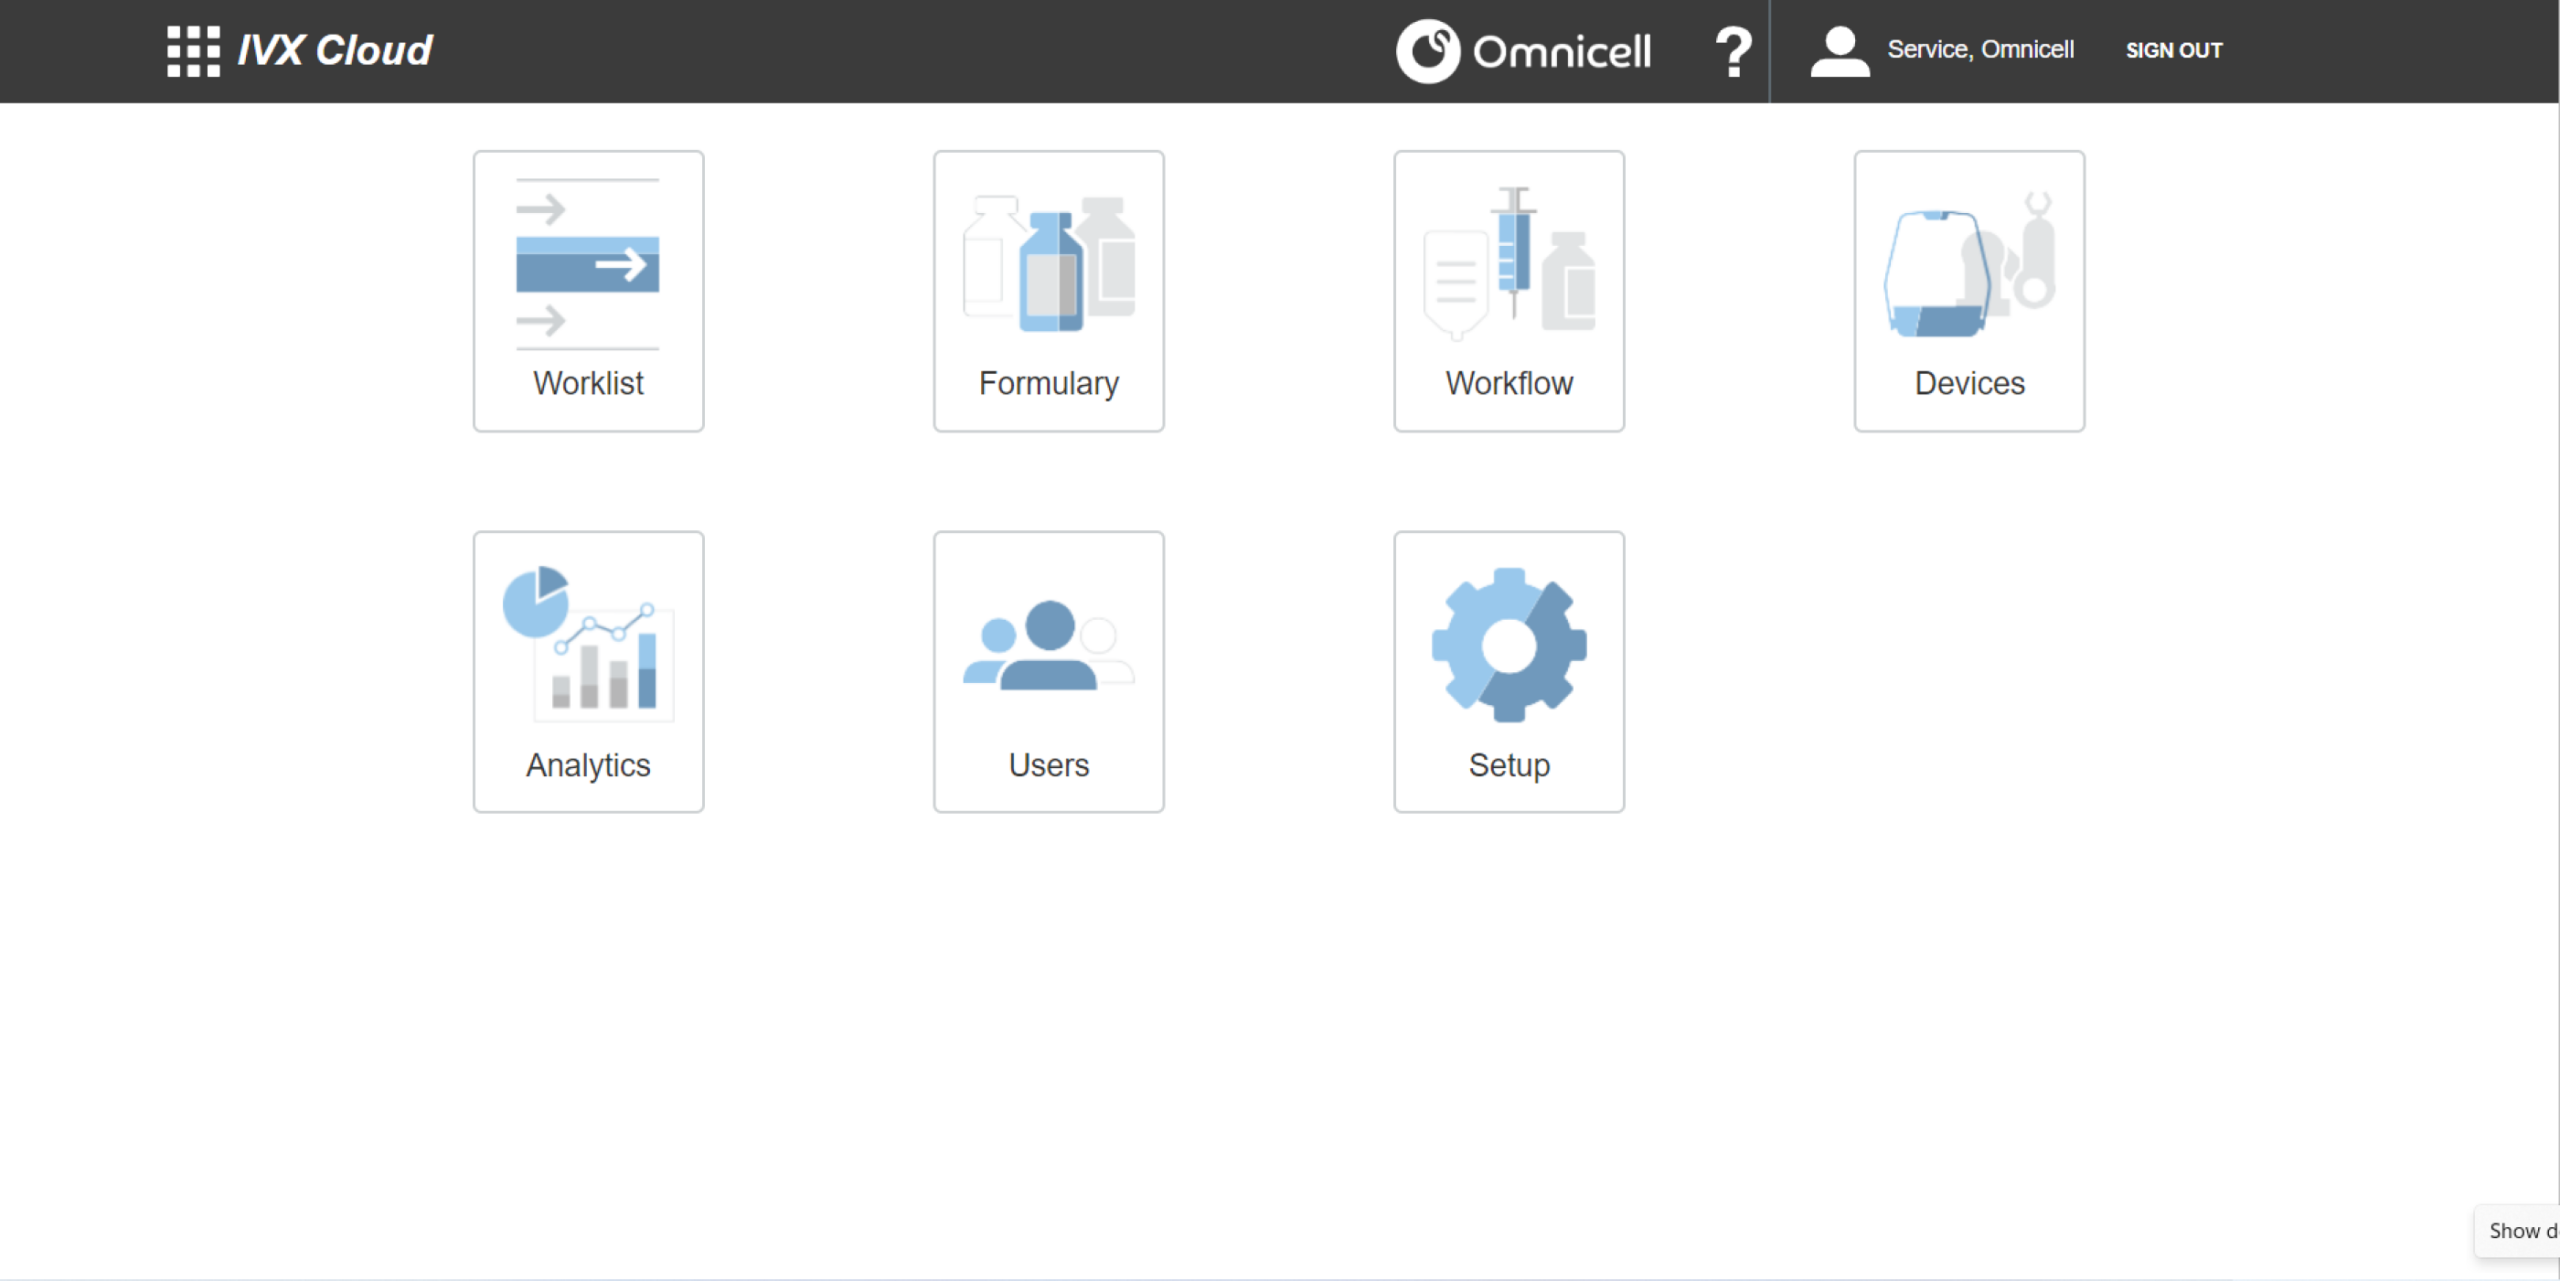Click the Setup gear icon
The image size is (2560, 1281).
coord(1509,645)
